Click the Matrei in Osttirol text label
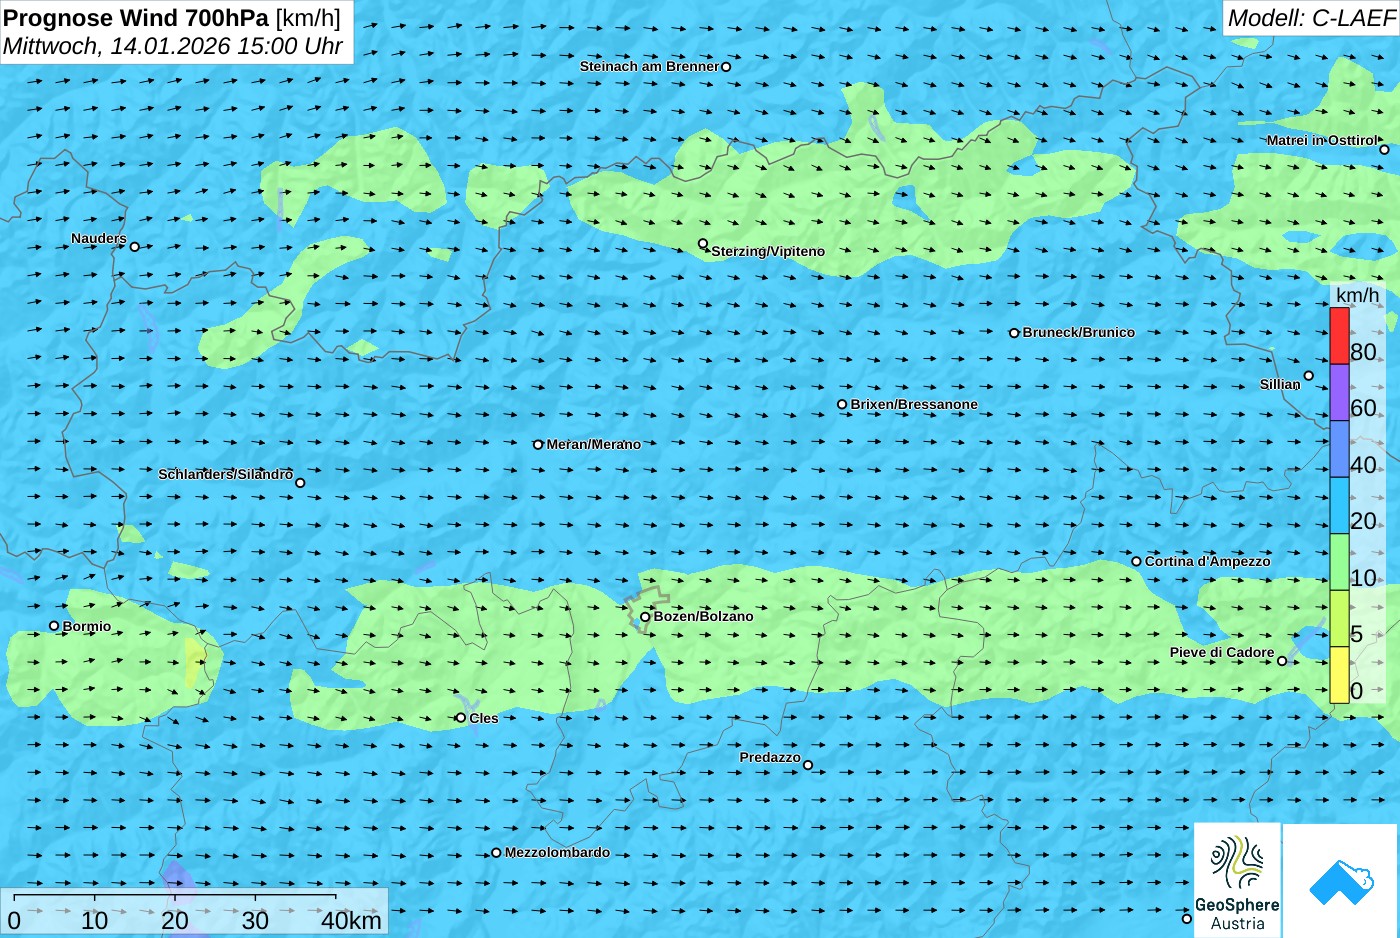Image resolution: width=1400 pixels, height=938 pixels. (1323, 141)
